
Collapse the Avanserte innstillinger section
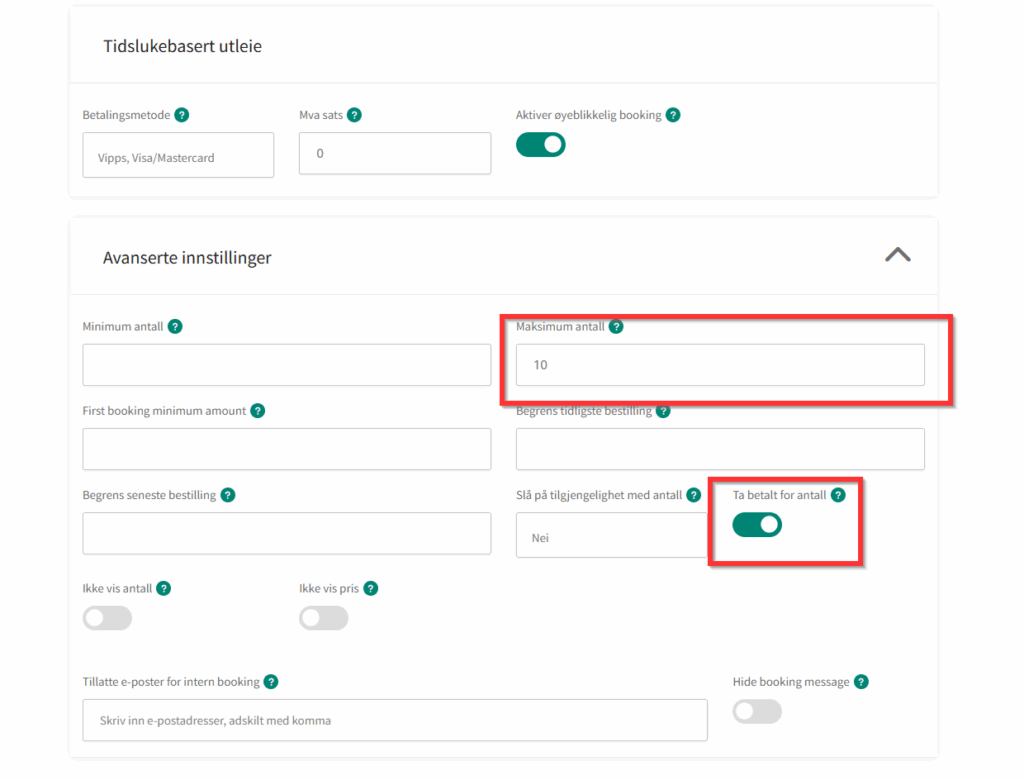[x=897, y=255]
